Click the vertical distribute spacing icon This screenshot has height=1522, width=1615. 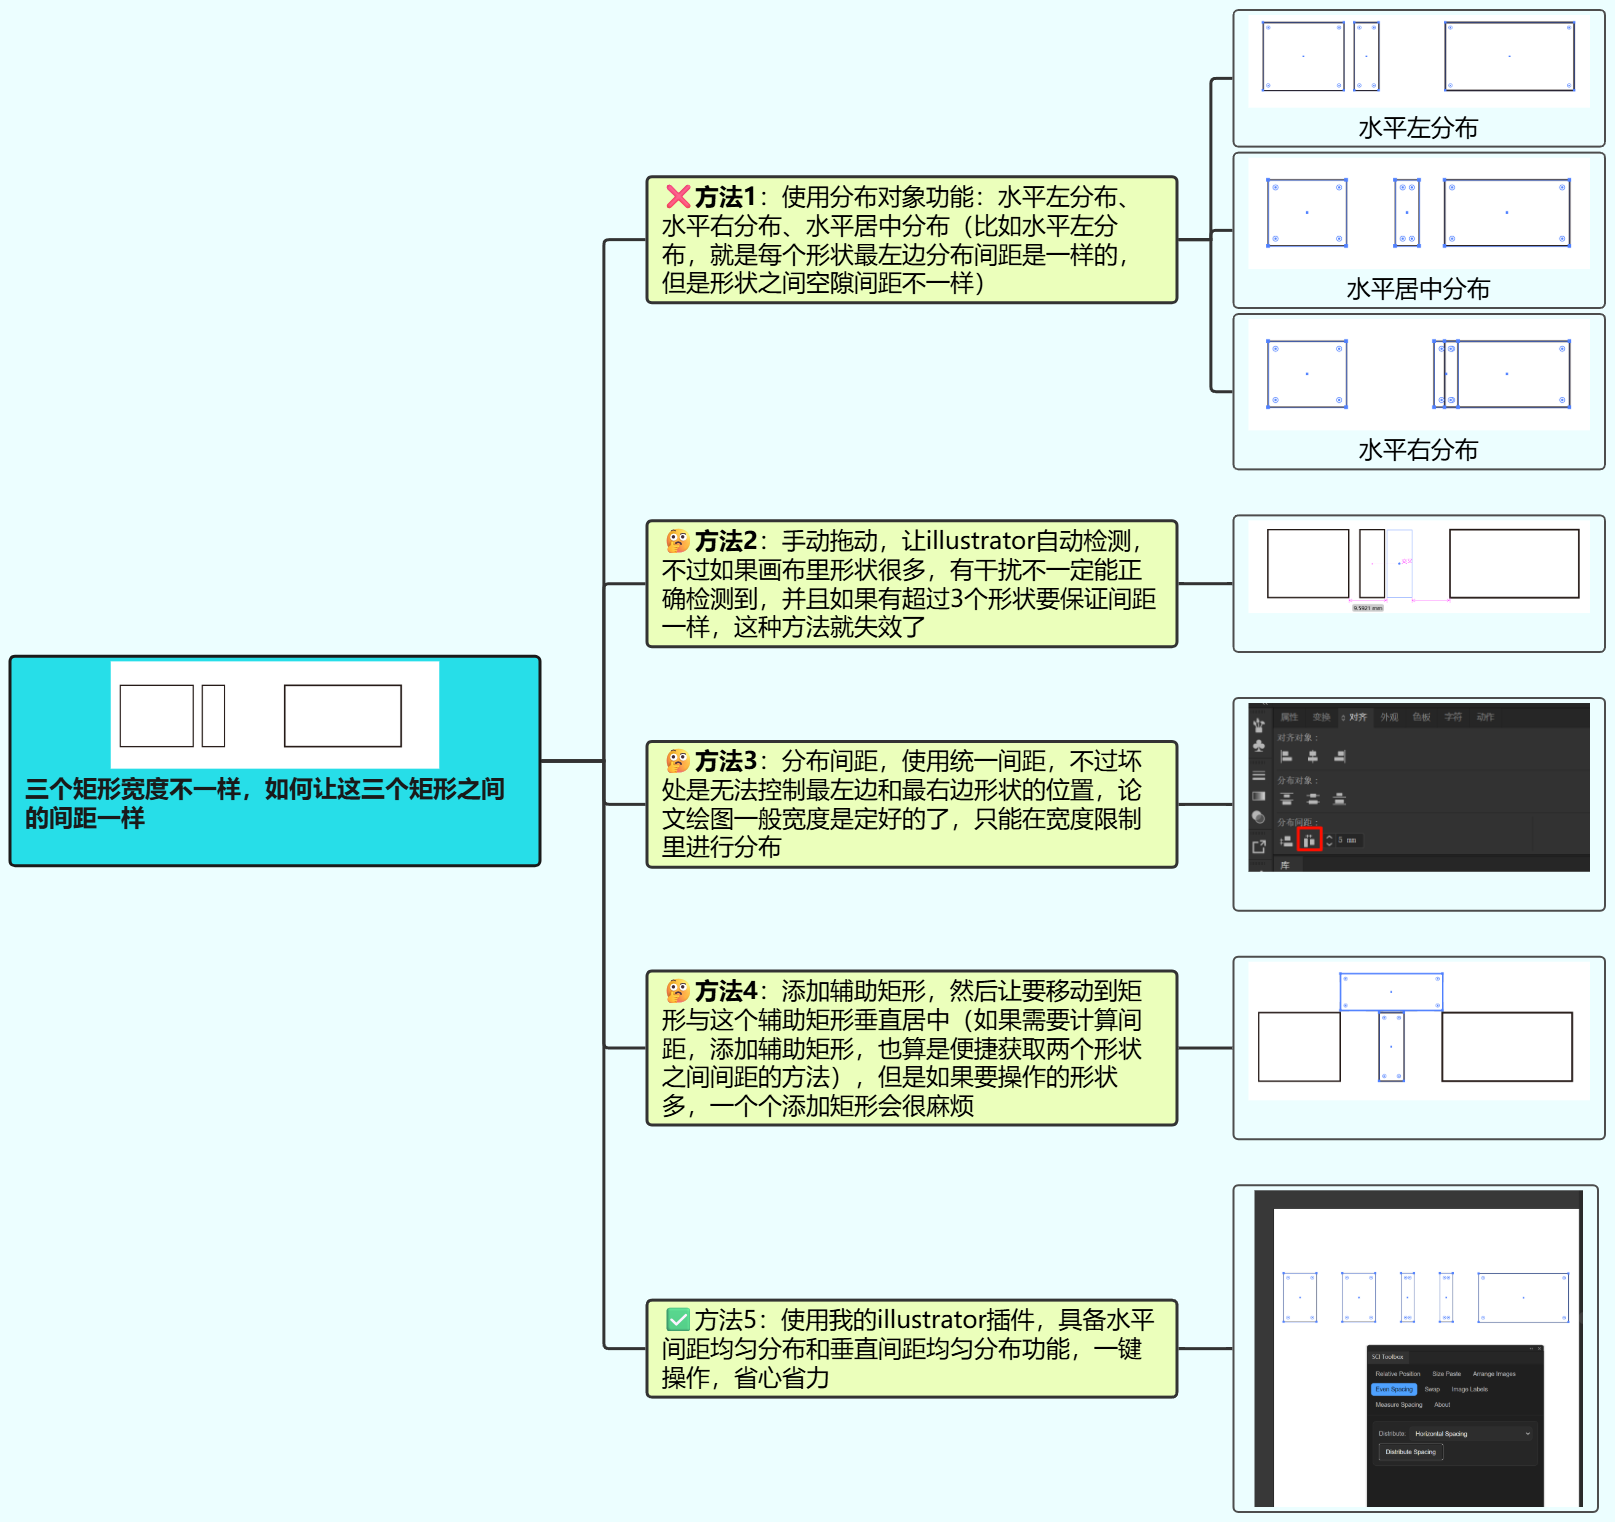1287,841
